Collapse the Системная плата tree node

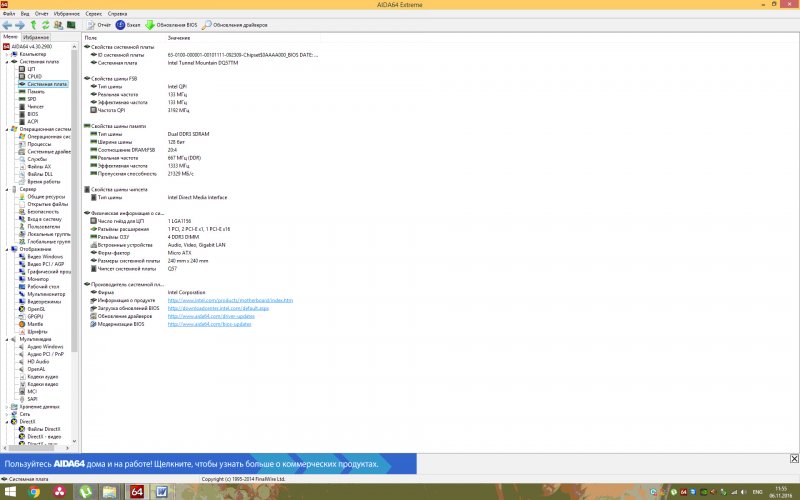tap(7, 61)
